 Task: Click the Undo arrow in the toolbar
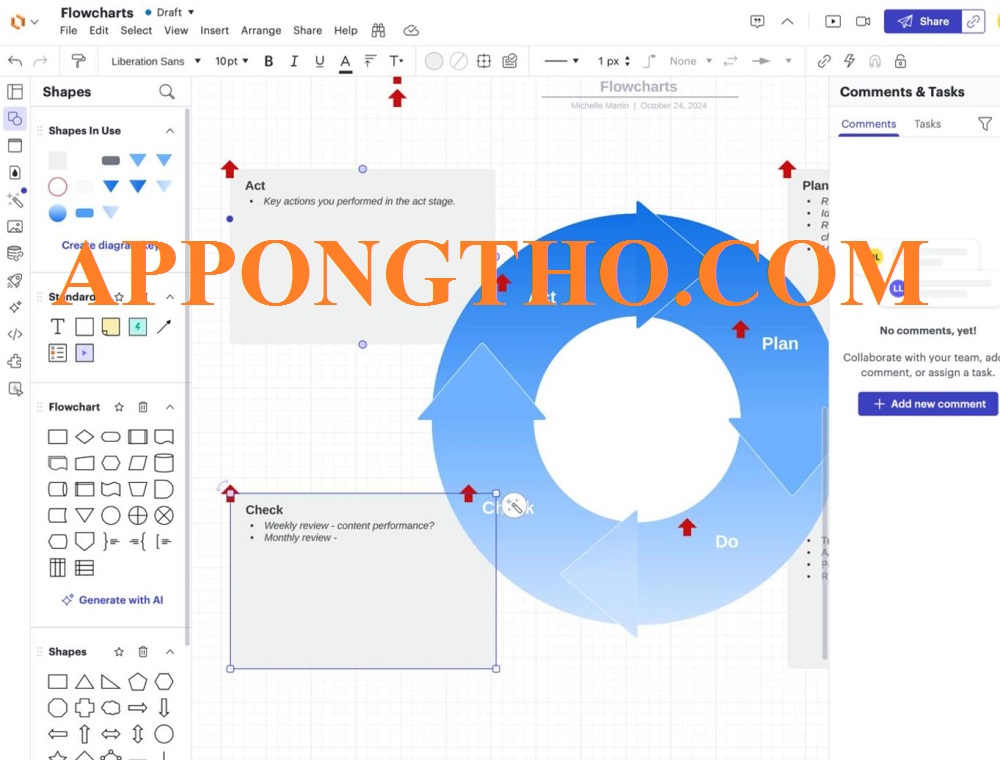pos(15,61)
